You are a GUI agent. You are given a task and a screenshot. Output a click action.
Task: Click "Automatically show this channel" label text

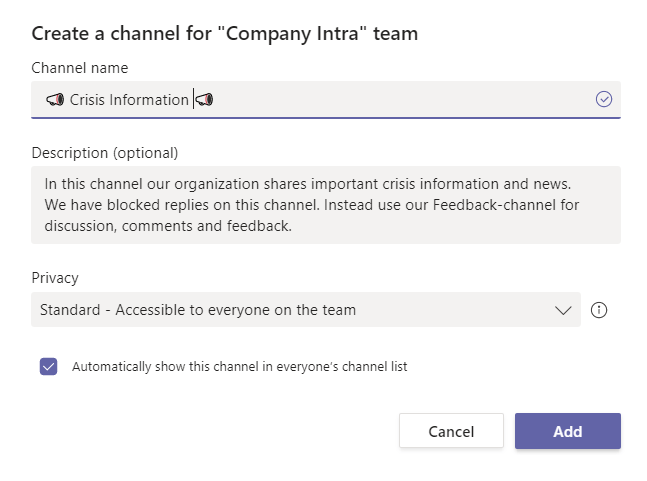point(239,367)
